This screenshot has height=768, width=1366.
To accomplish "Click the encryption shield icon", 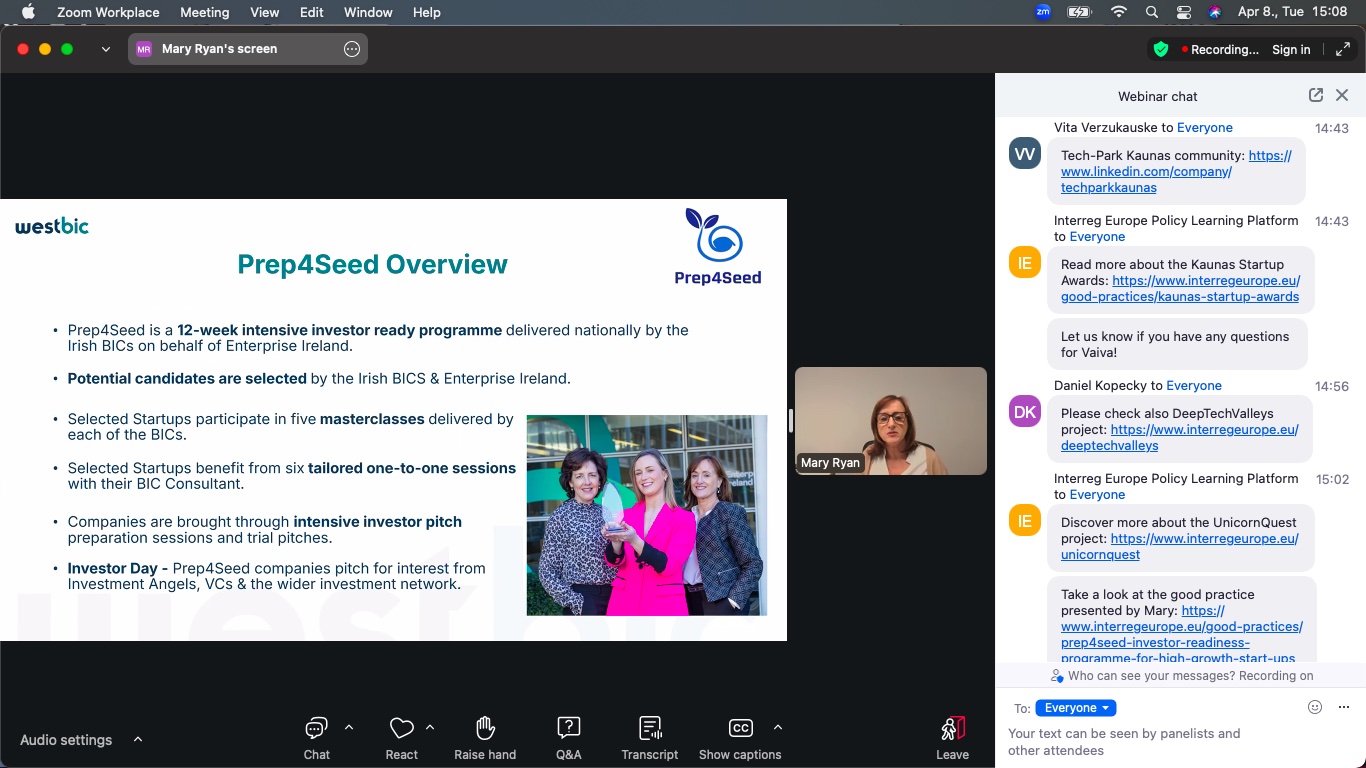I will click(x=1160, y=49).
